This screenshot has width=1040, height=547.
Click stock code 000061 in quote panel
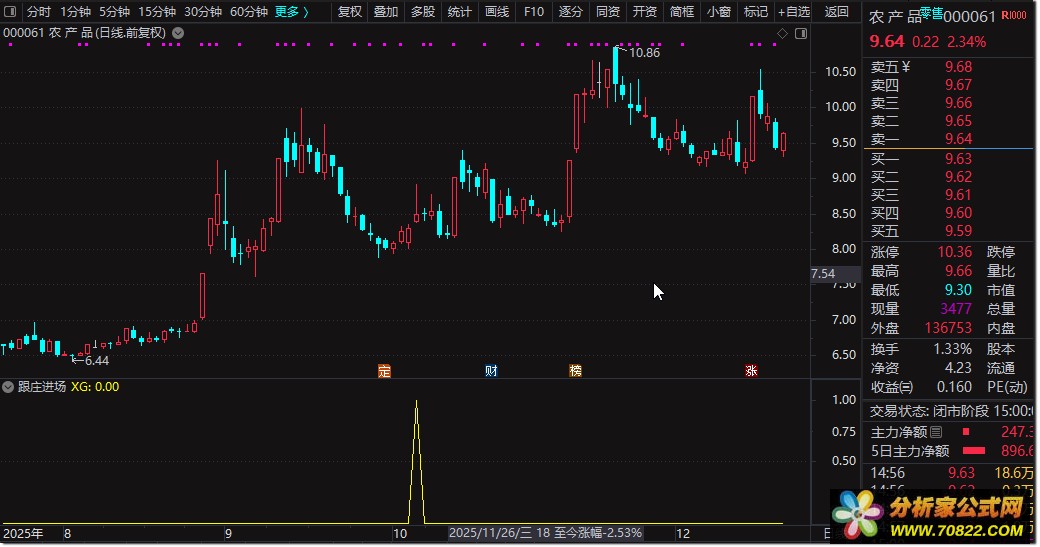point(970,17)
